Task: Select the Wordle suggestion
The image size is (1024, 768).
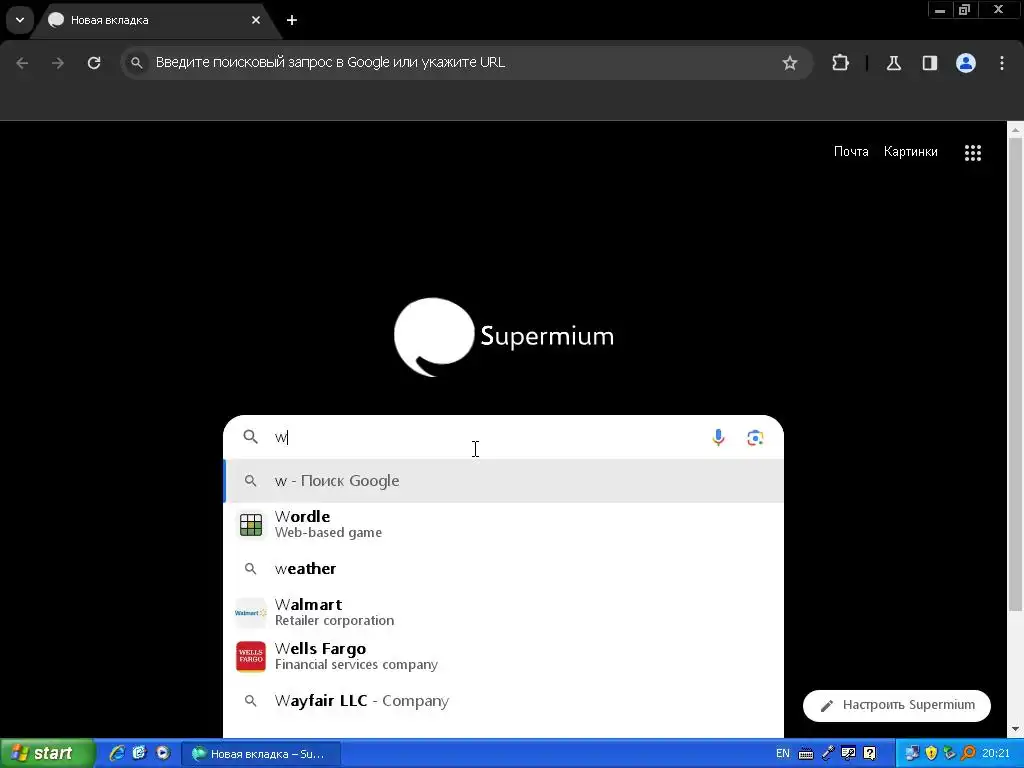Action: pos(504,524)
